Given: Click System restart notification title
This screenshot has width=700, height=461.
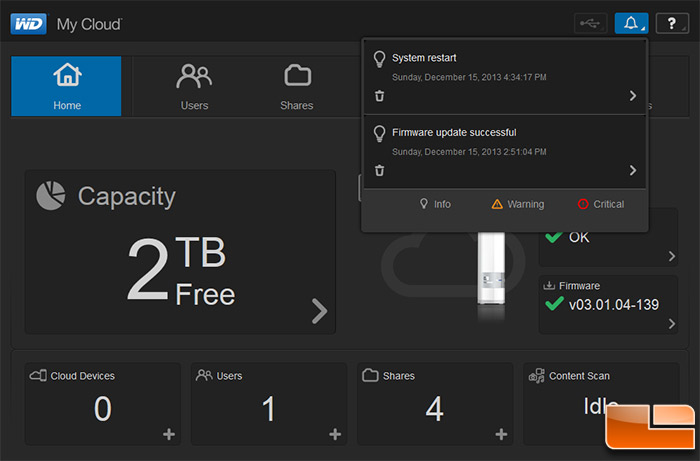Looking at the screenshot, I should (x=424, y=58).
